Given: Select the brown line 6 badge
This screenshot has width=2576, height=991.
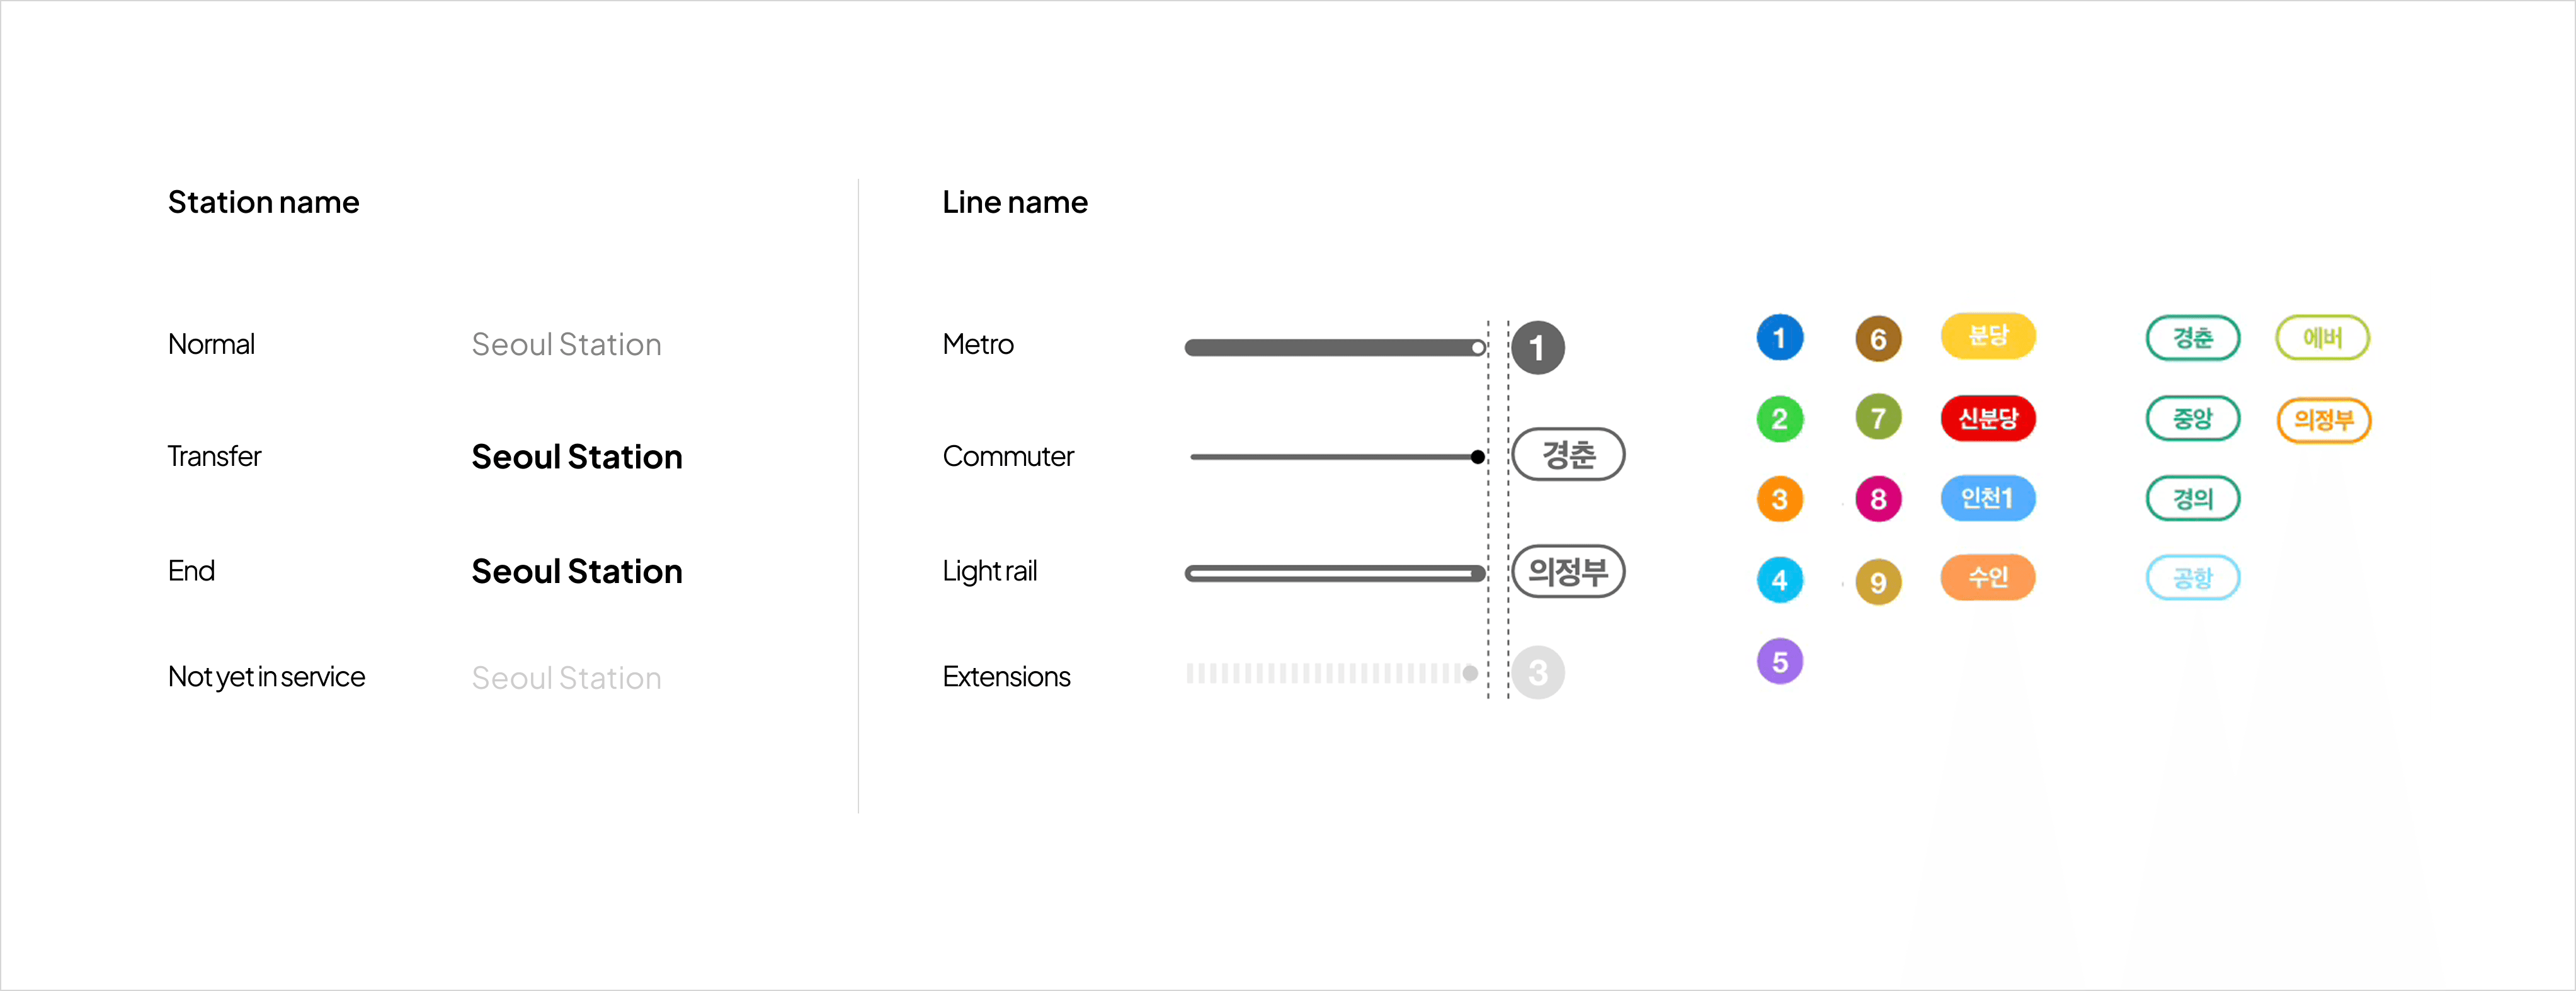Looking at the screenshot, I should tap(1877, 339).
